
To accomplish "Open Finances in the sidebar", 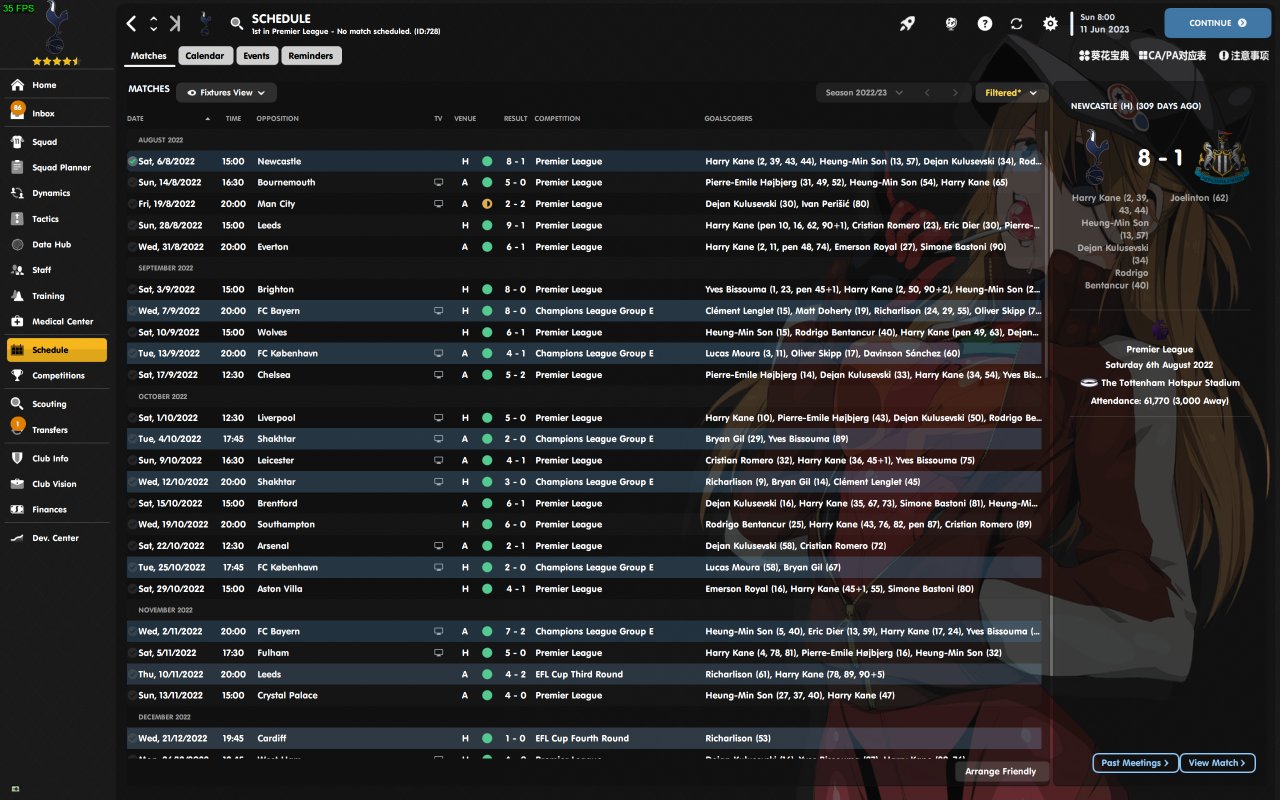I will tap(57, 510).
